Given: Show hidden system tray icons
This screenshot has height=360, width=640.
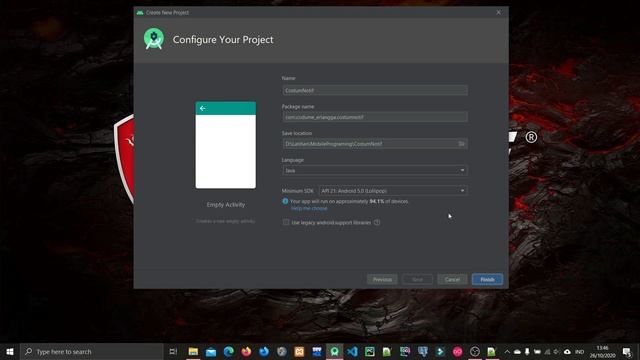Looking at the screenshot, I should [507, 351].
